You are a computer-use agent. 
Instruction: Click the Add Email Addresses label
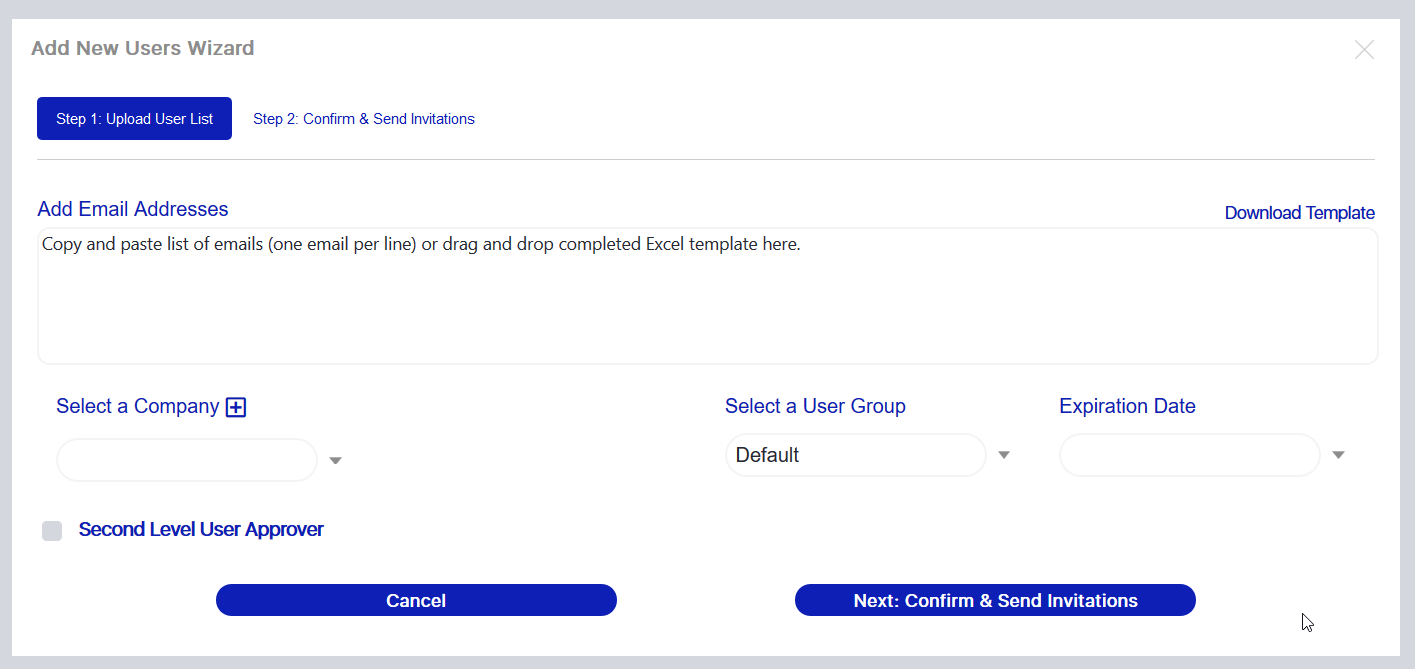point(133,209)
